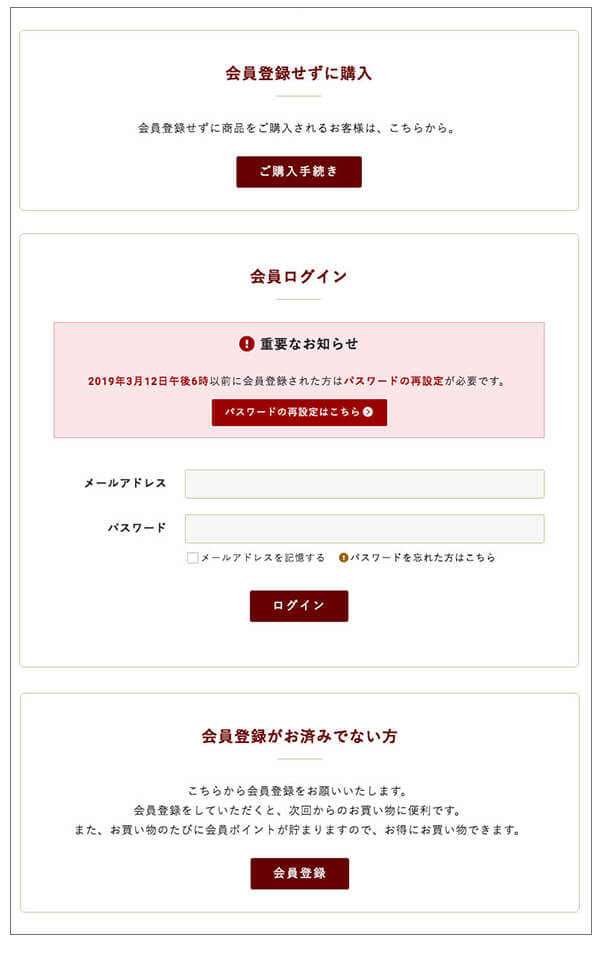600x964 pixels.
Task: Click the メールアドレス field label
Action: point(125,483)
